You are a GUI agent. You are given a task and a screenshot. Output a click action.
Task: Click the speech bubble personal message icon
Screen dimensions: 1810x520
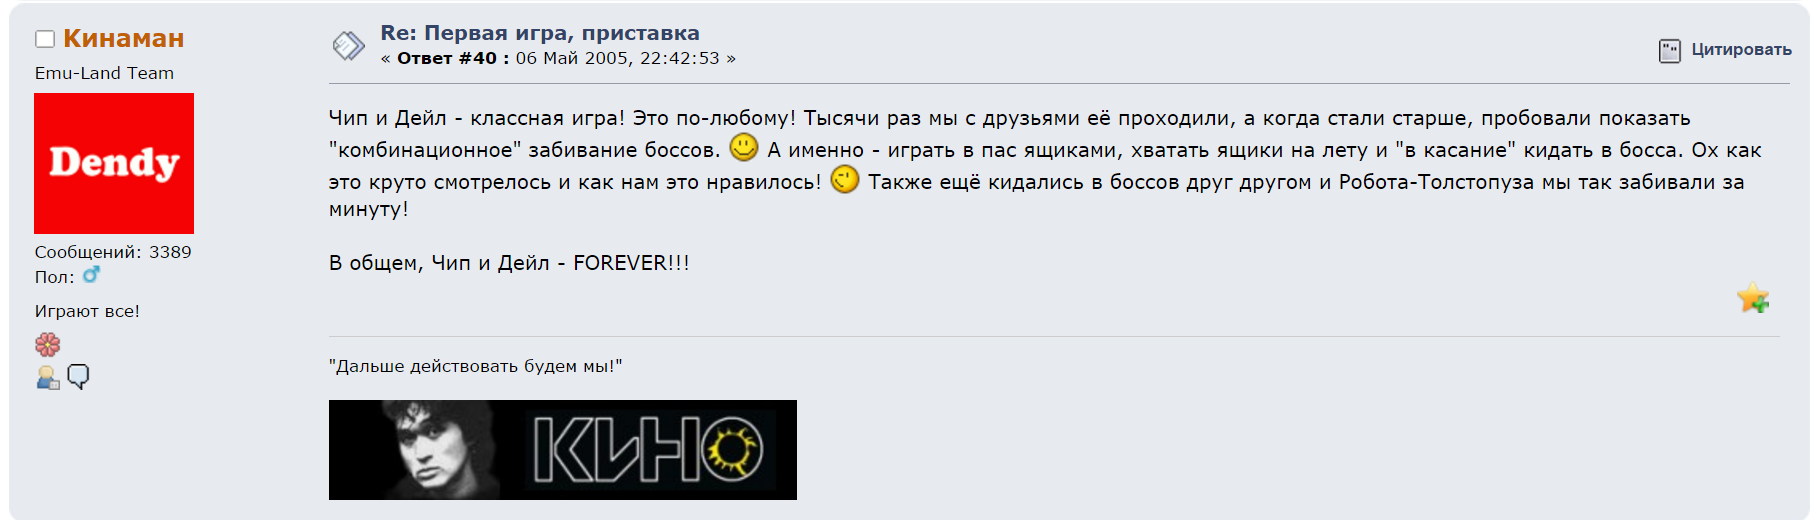click(78, 377)
